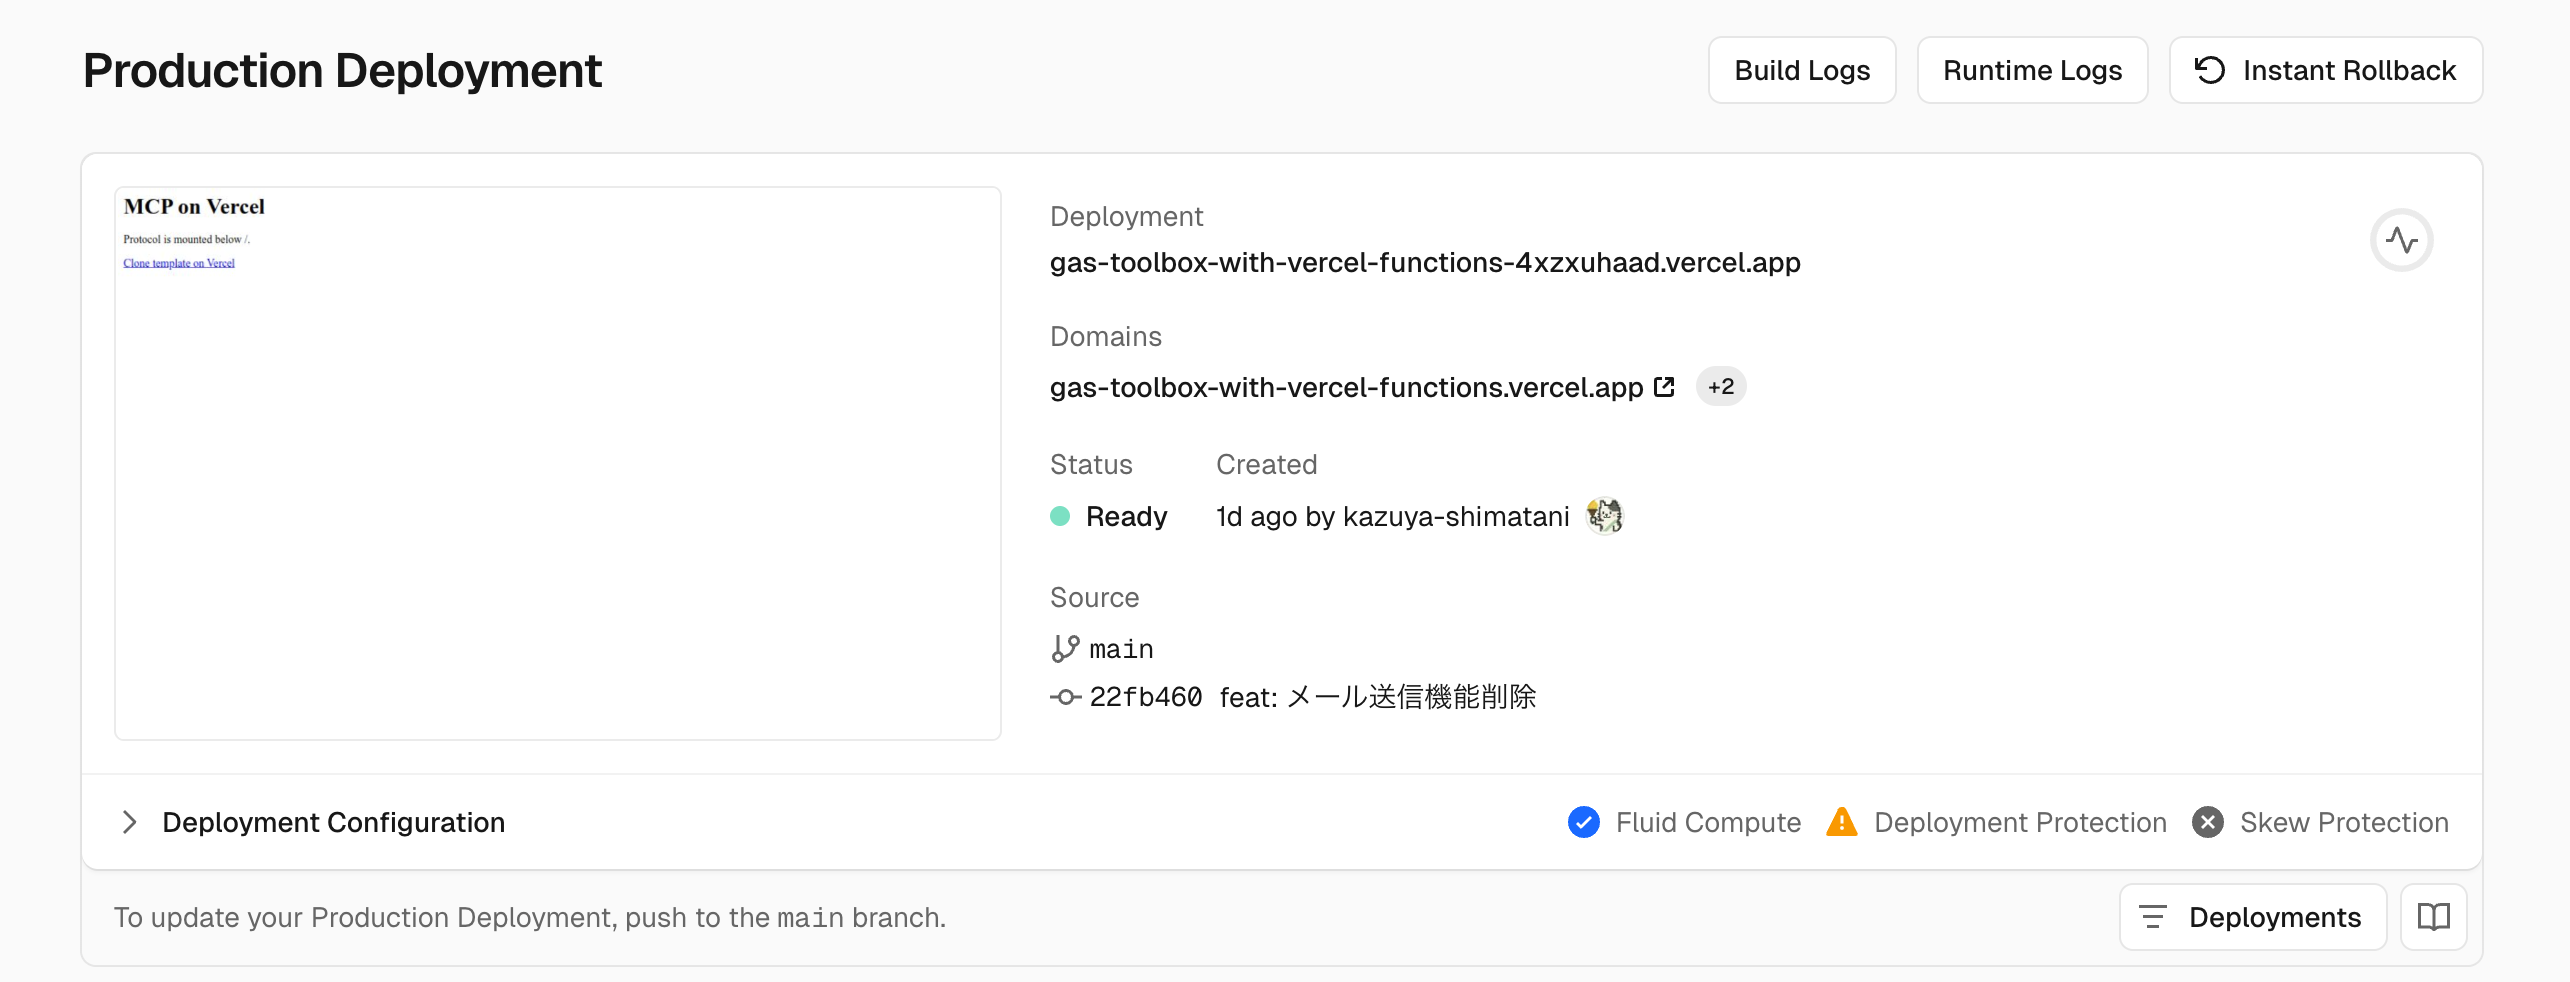This screenshot has height=982, width=2570.
Task: Open commit 22fb460 hash link
Action: pyautogui.click(x=1145, y=697)
